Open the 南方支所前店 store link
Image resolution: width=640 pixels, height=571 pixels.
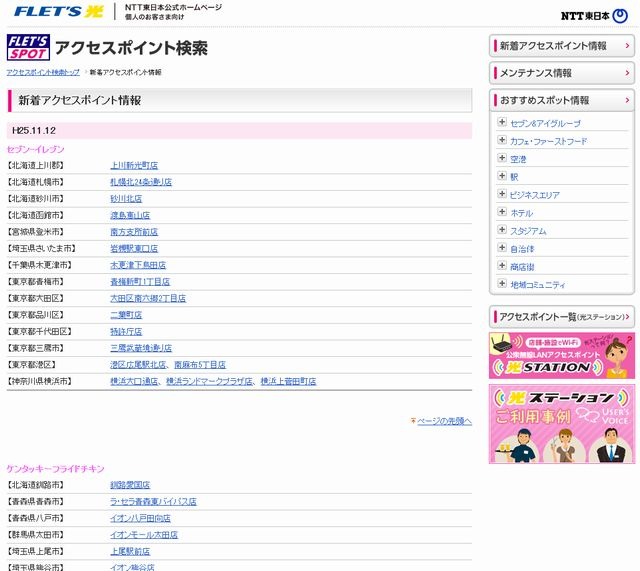click(134, 232)
